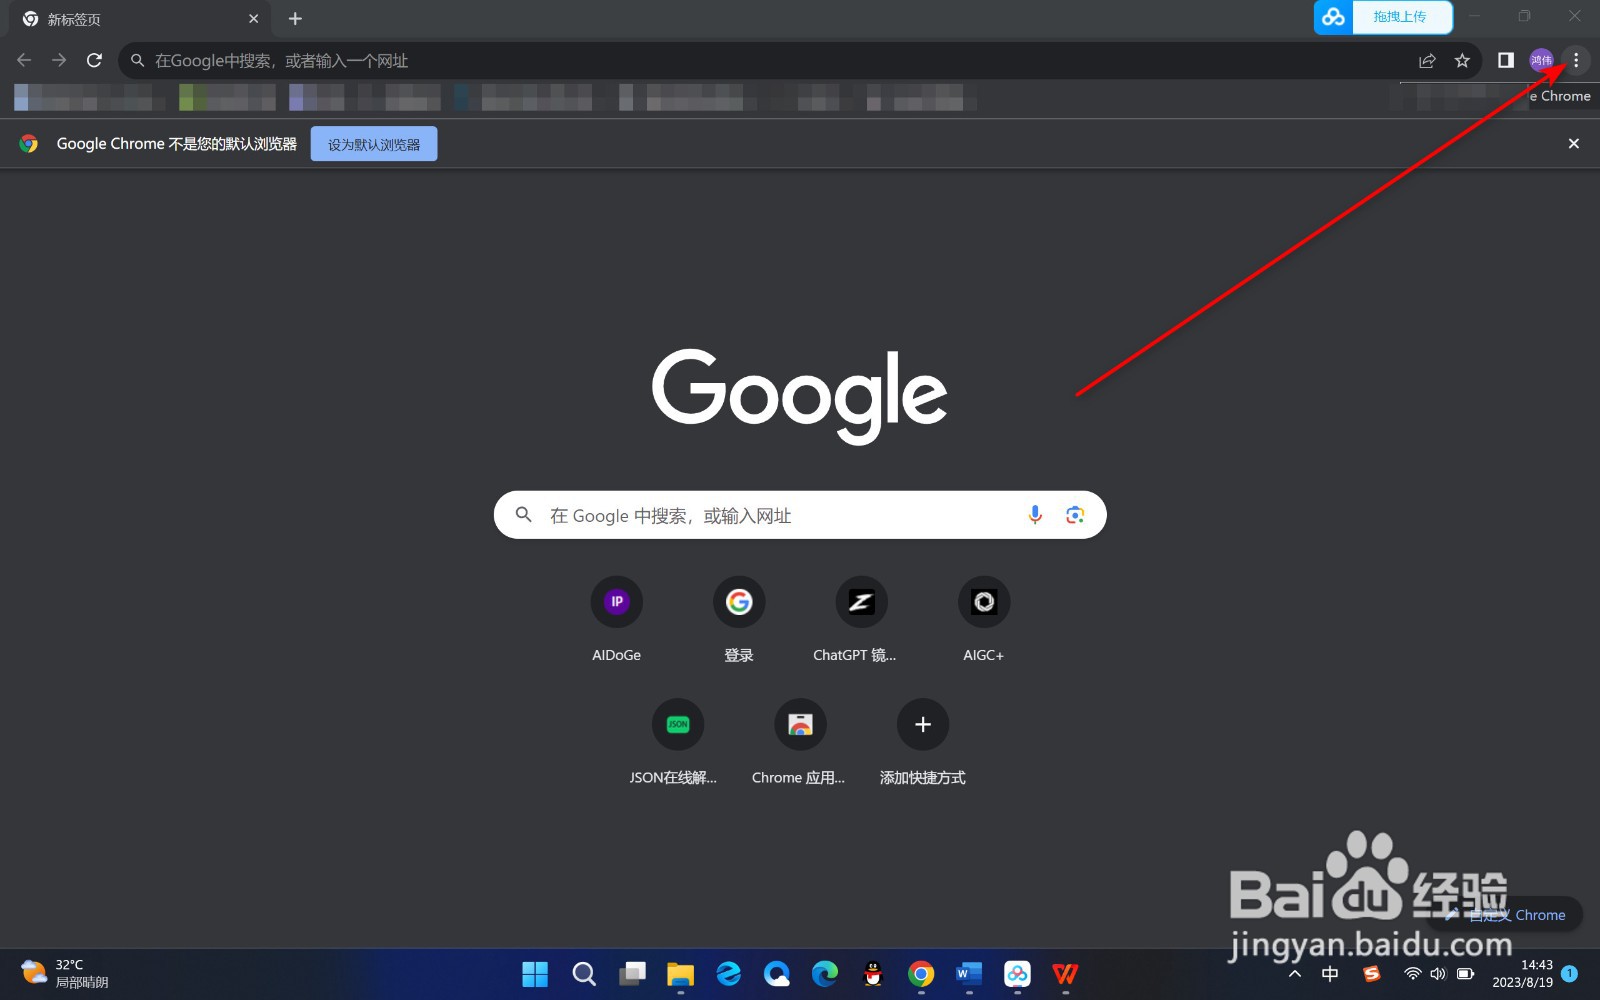Switch to Chrome on taskbar
This screenshot has height=1000, width=1600.
tap(921, 974)
